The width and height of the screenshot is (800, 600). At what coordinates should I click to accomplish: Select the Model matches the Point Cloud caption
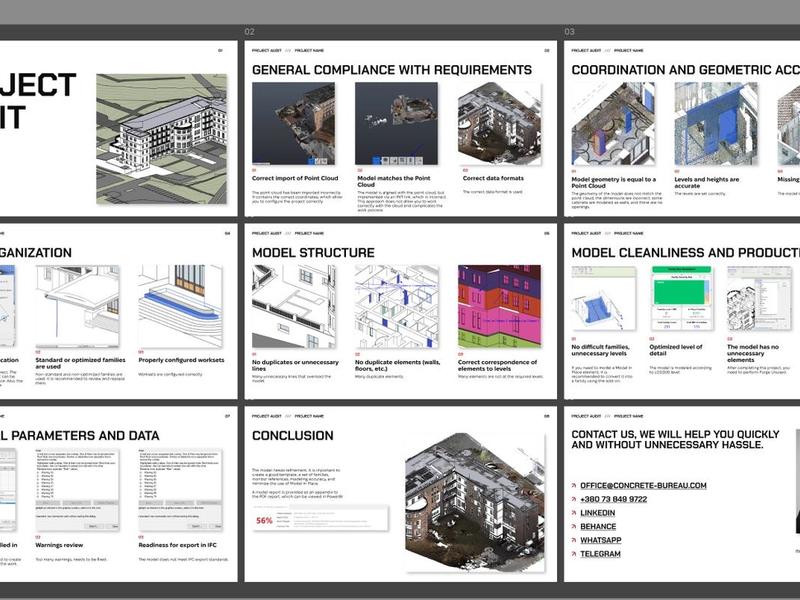[x=394, y=181]
